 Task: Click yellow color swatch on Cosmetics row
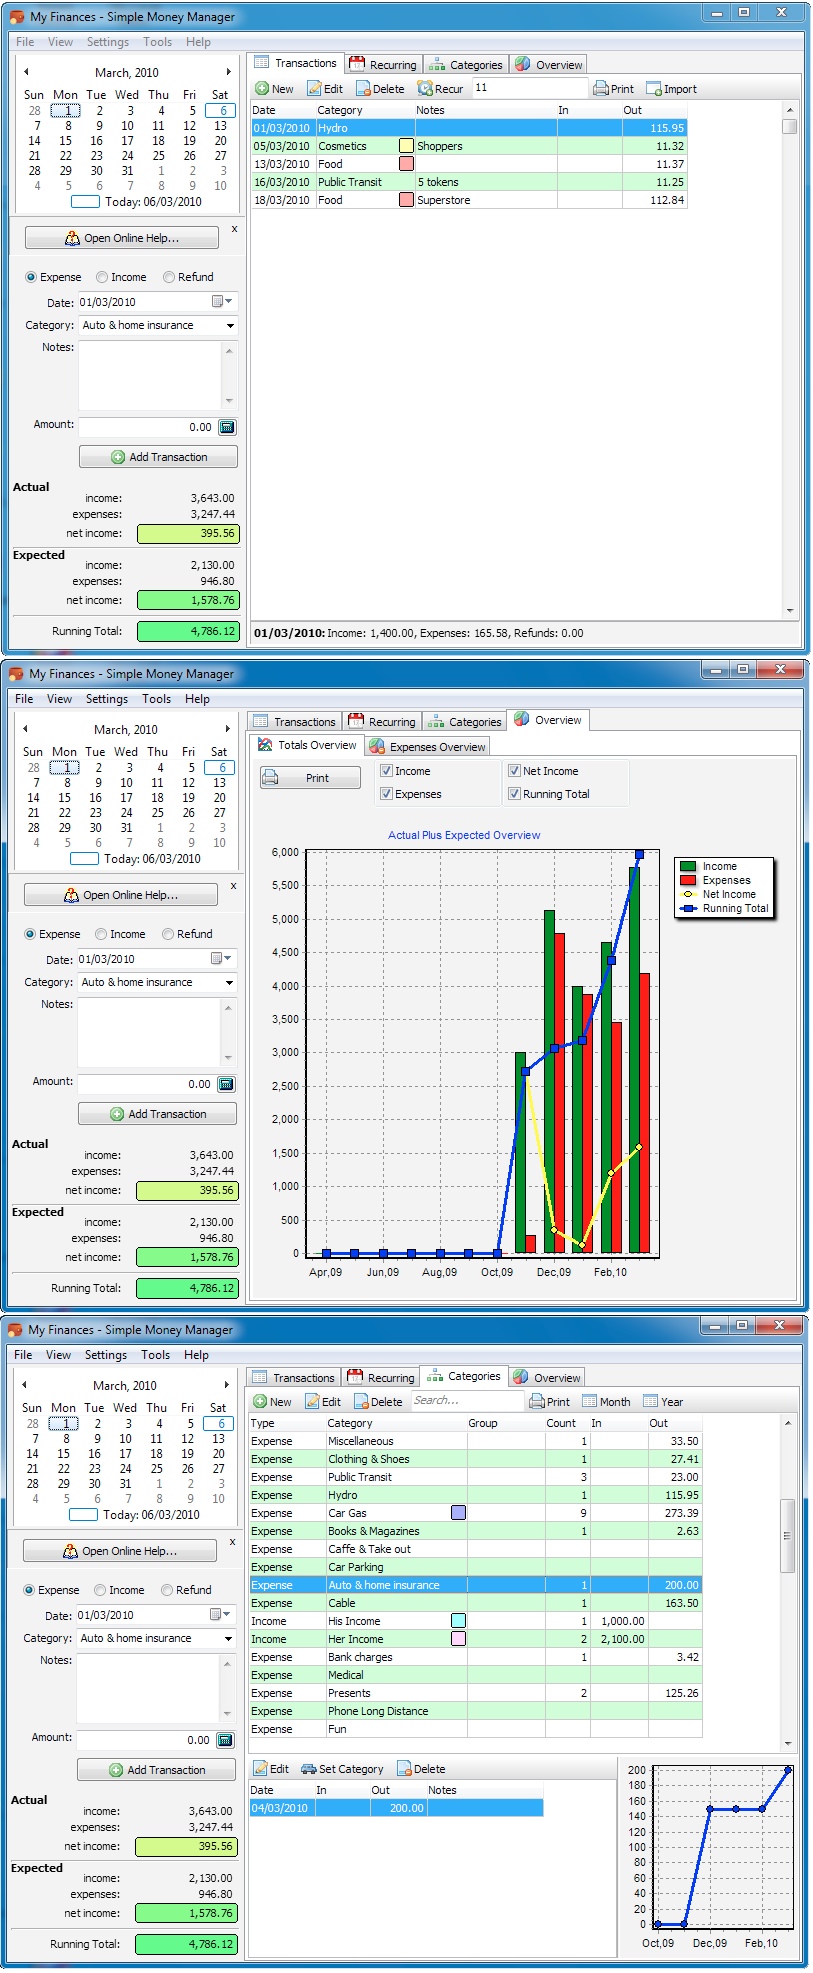point(406,146)
